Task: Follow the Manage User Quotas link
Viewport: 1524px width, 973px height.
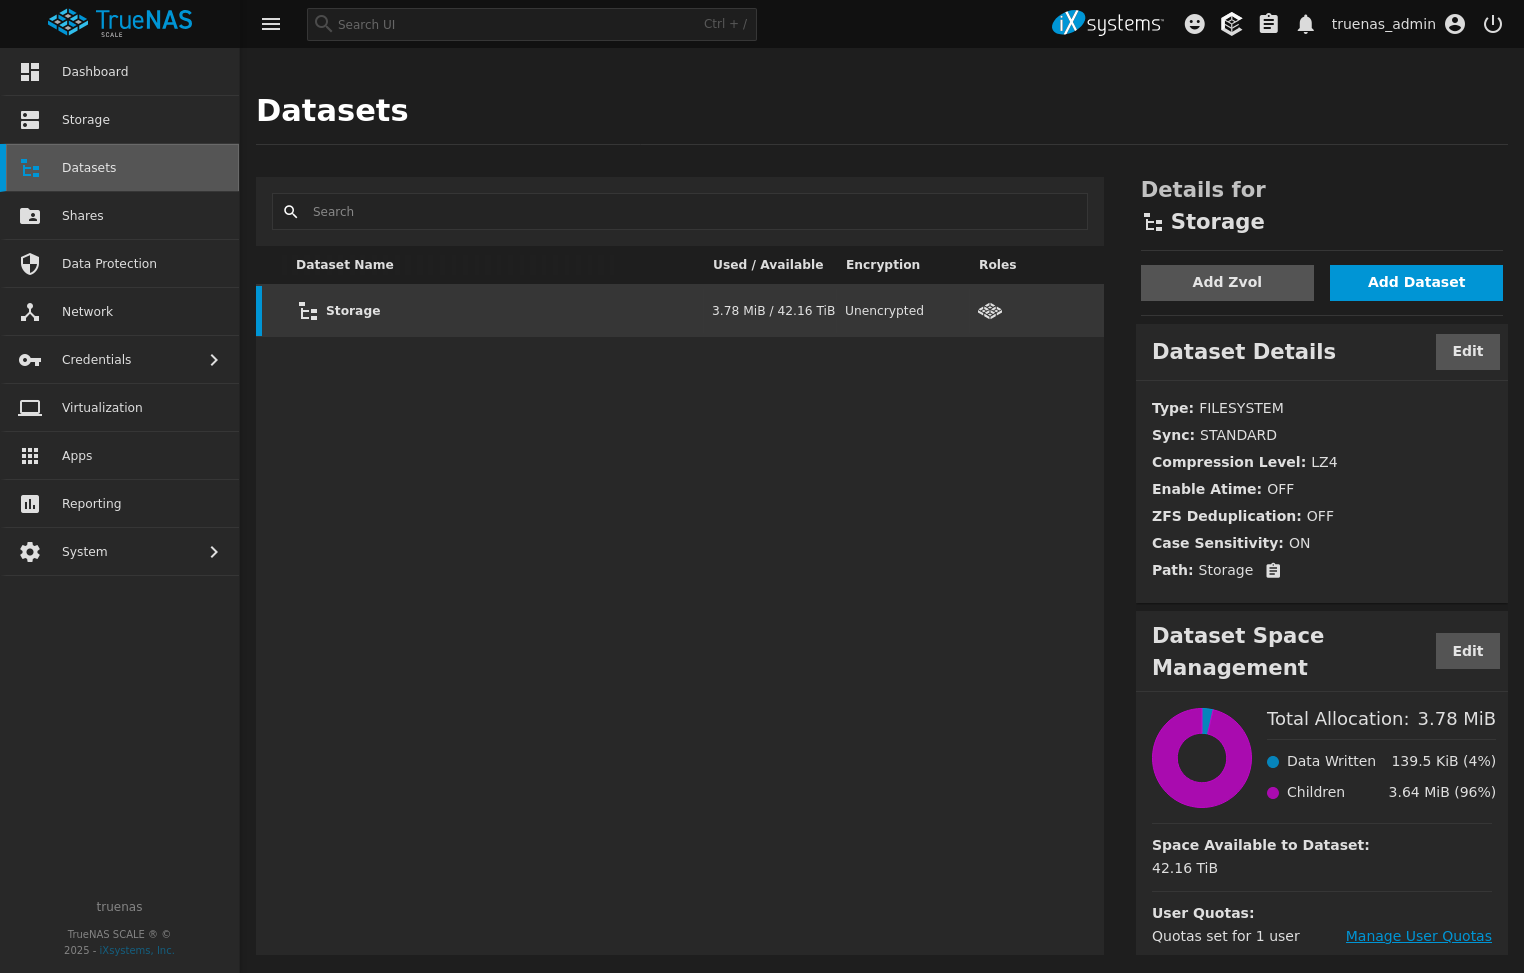Action: pyautogui.click(x=1418, y=937)
